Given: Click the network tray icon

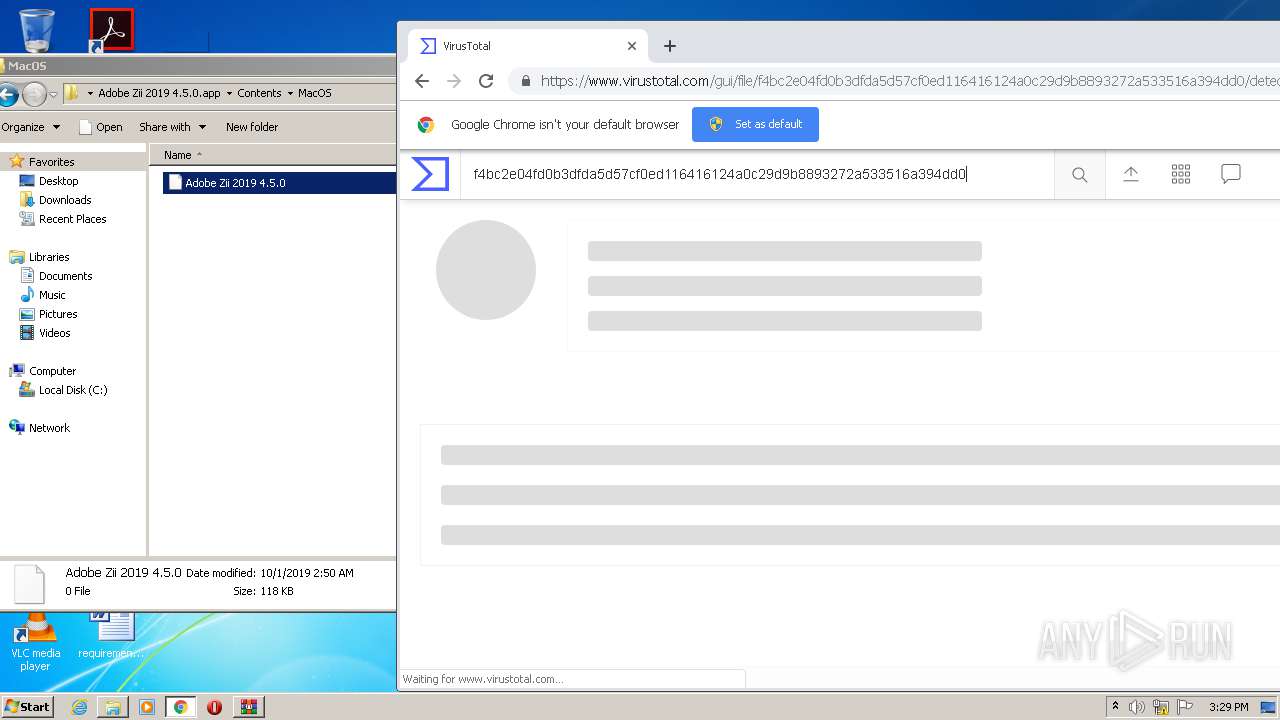Looking at the screenshot, I should 1161,707.
